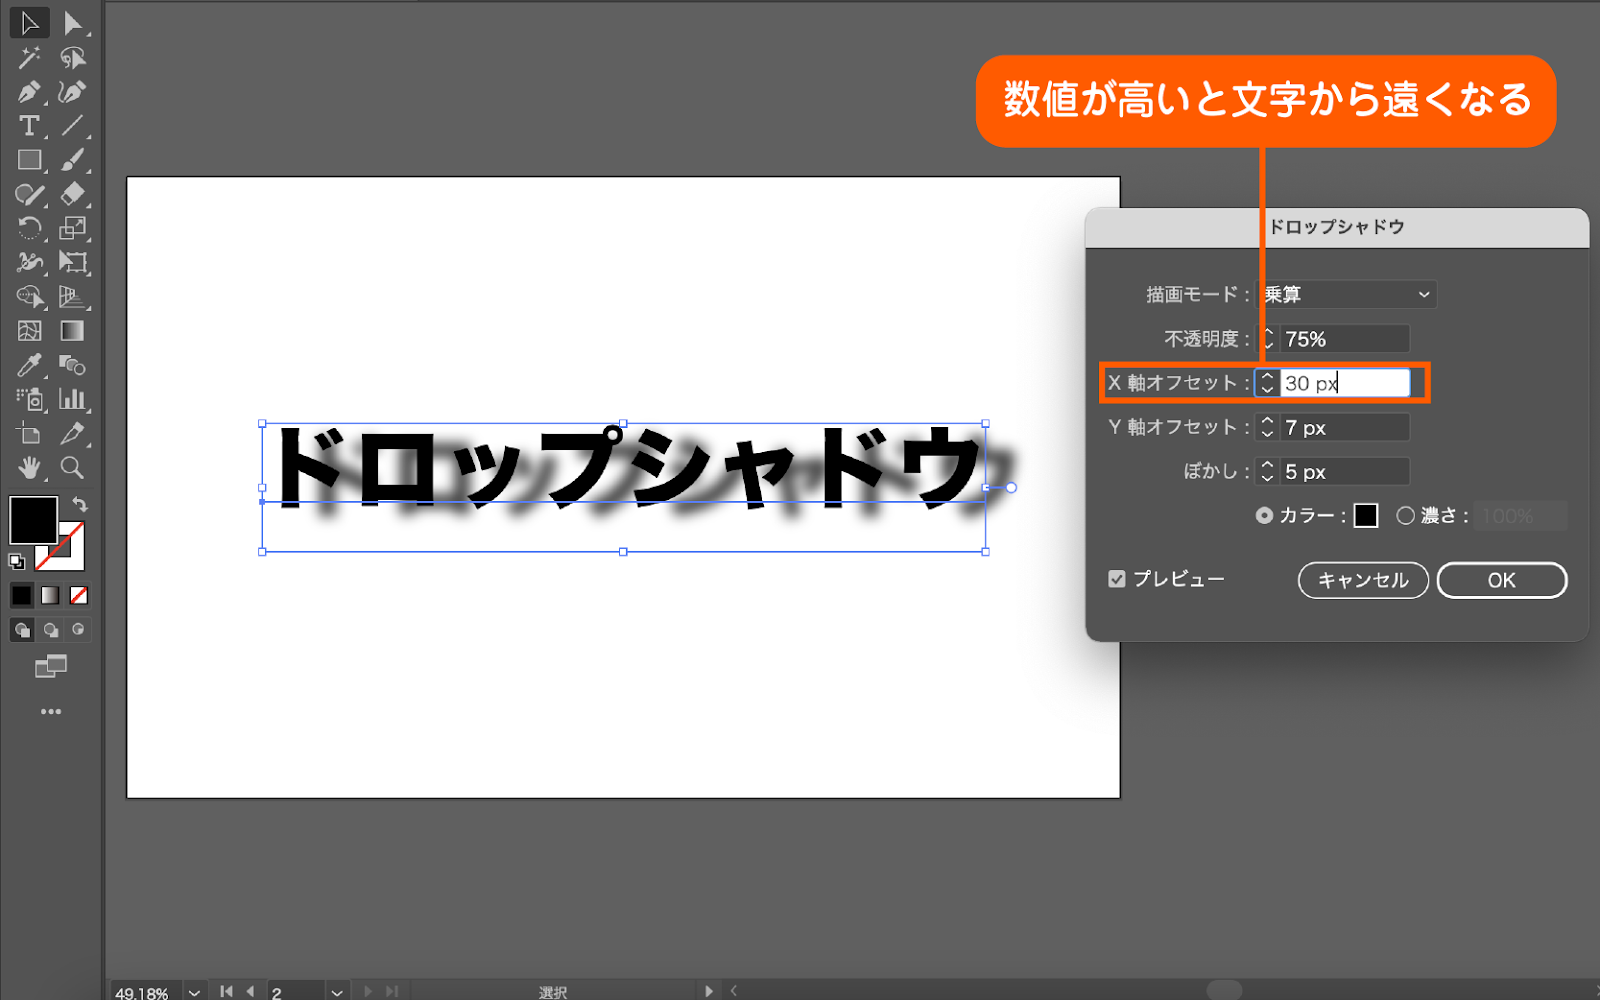Viewport: 1600px width, 1000px height.
Task: Select the Pen tool
Action: pyautogui.click(x=29, y=92)
